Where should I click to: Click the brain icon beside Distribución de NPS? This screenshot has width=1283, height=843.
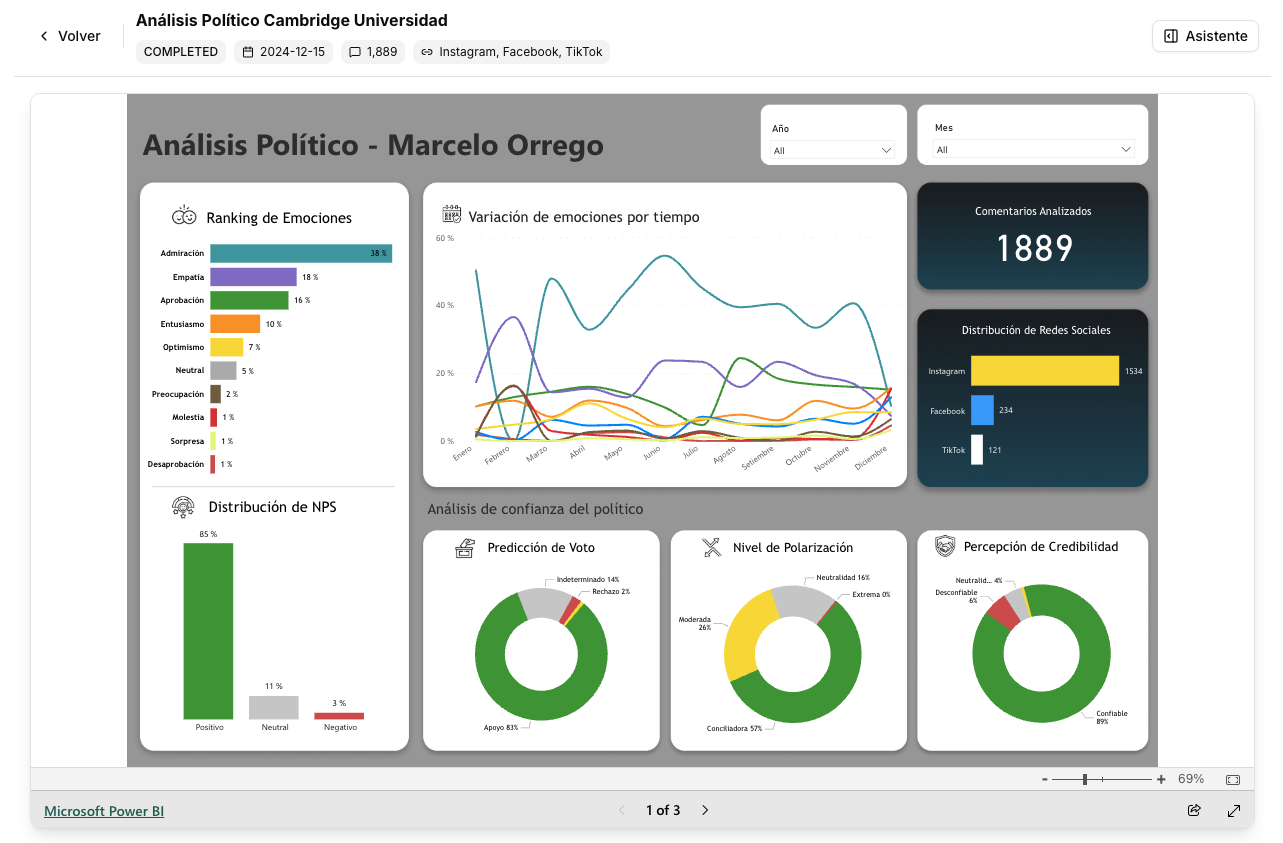183,506
